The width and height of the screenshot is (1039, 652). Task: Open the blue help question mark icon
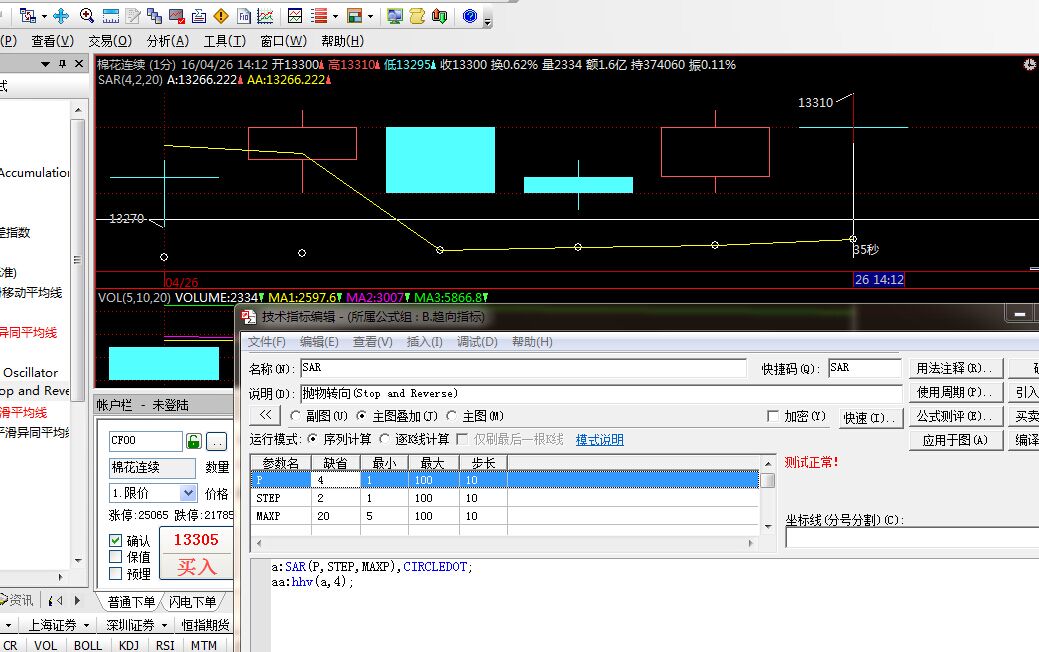pos(470,16)
